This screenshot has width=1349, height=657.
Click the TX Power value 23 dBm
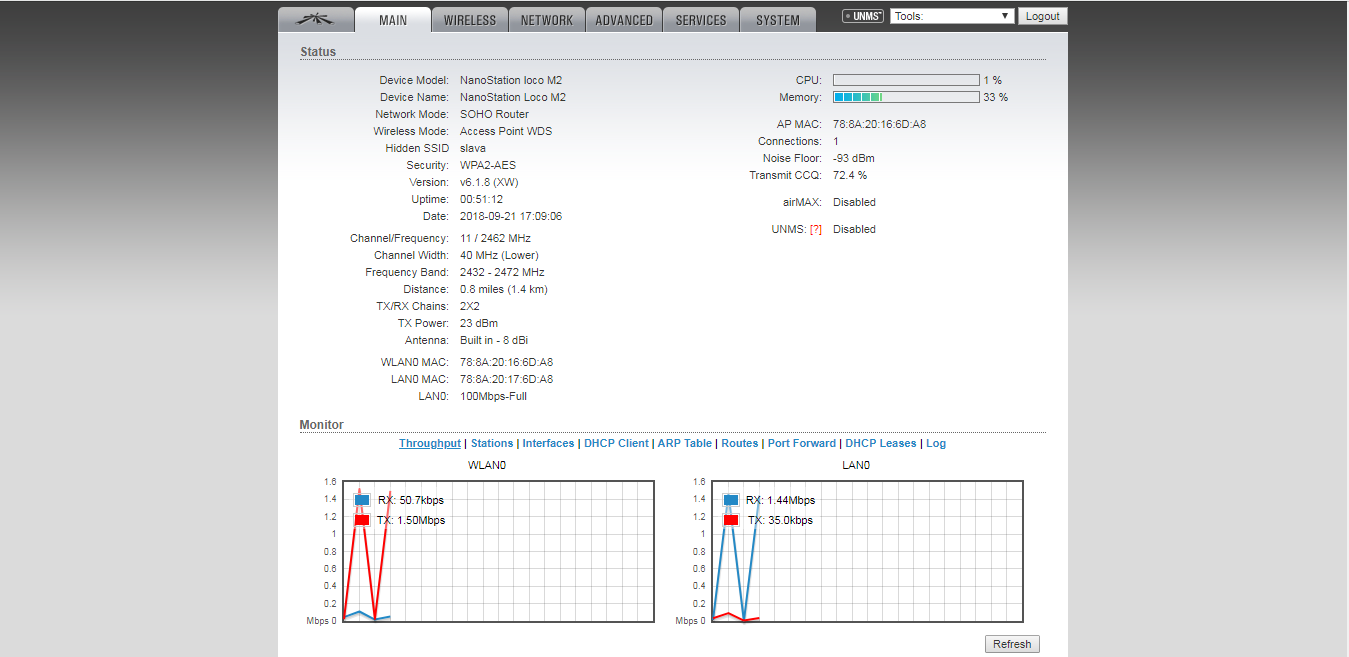pyautogui.click(x=479, y=323)
